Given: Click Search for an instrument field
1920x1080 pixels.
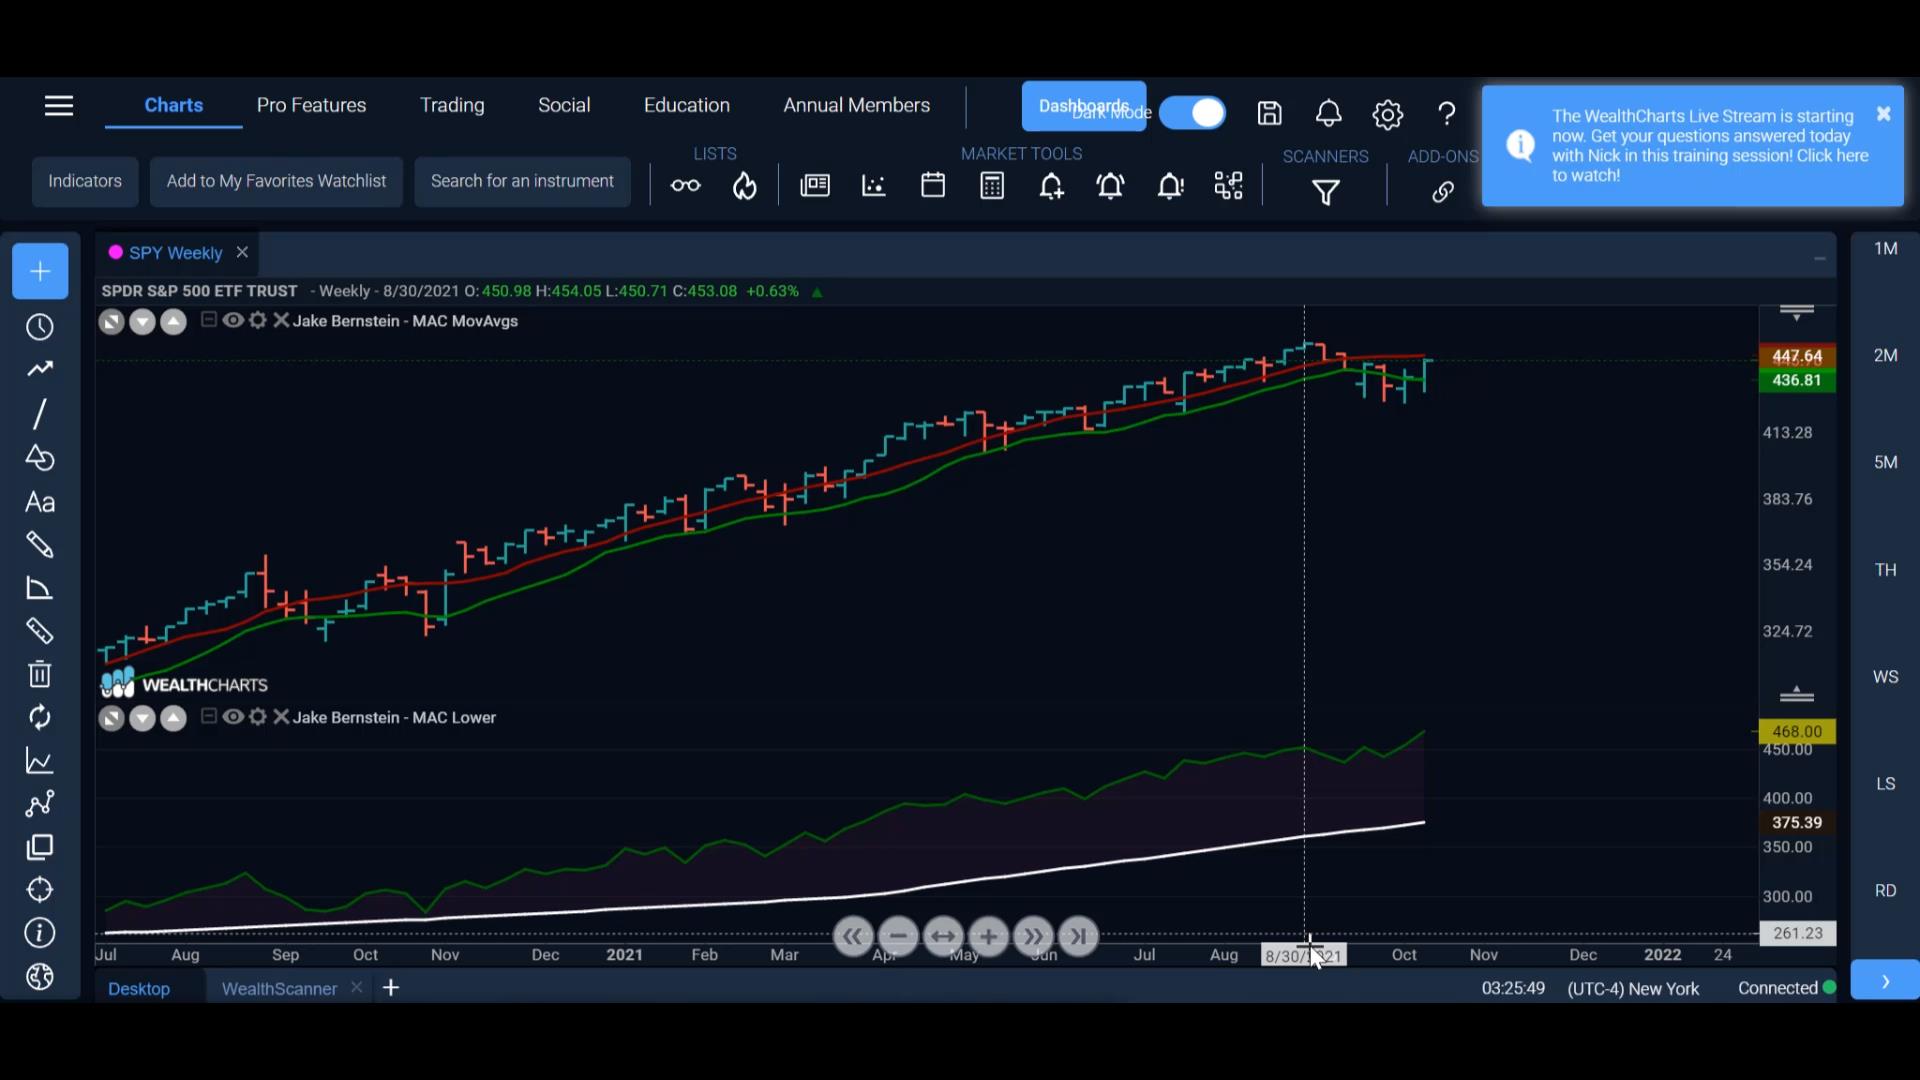Looking at the screenshot, I should click(x=522, y=181).
